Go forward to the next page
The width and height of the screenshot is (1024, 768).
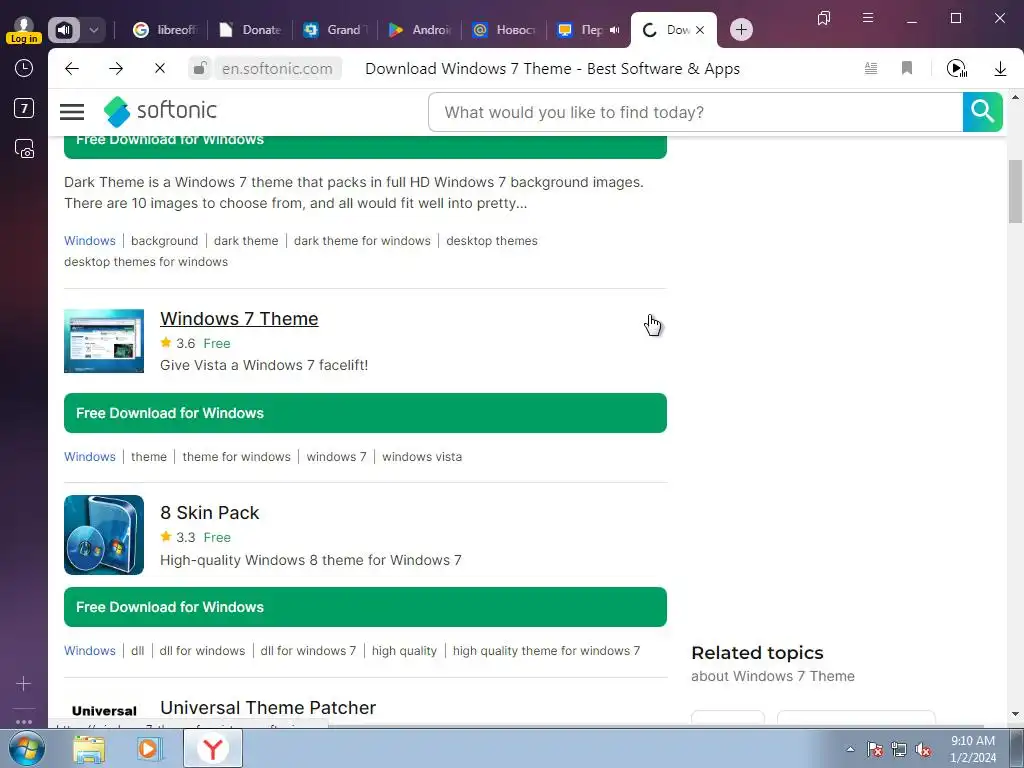pos(116,68)
